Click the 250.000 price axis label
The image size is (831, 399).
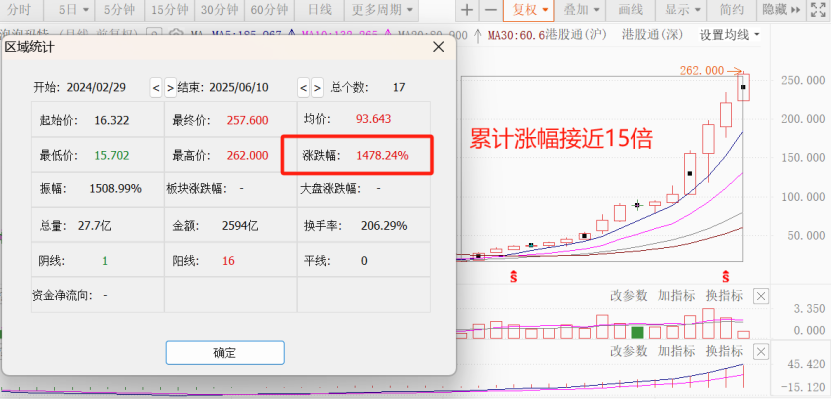point(803,81)
